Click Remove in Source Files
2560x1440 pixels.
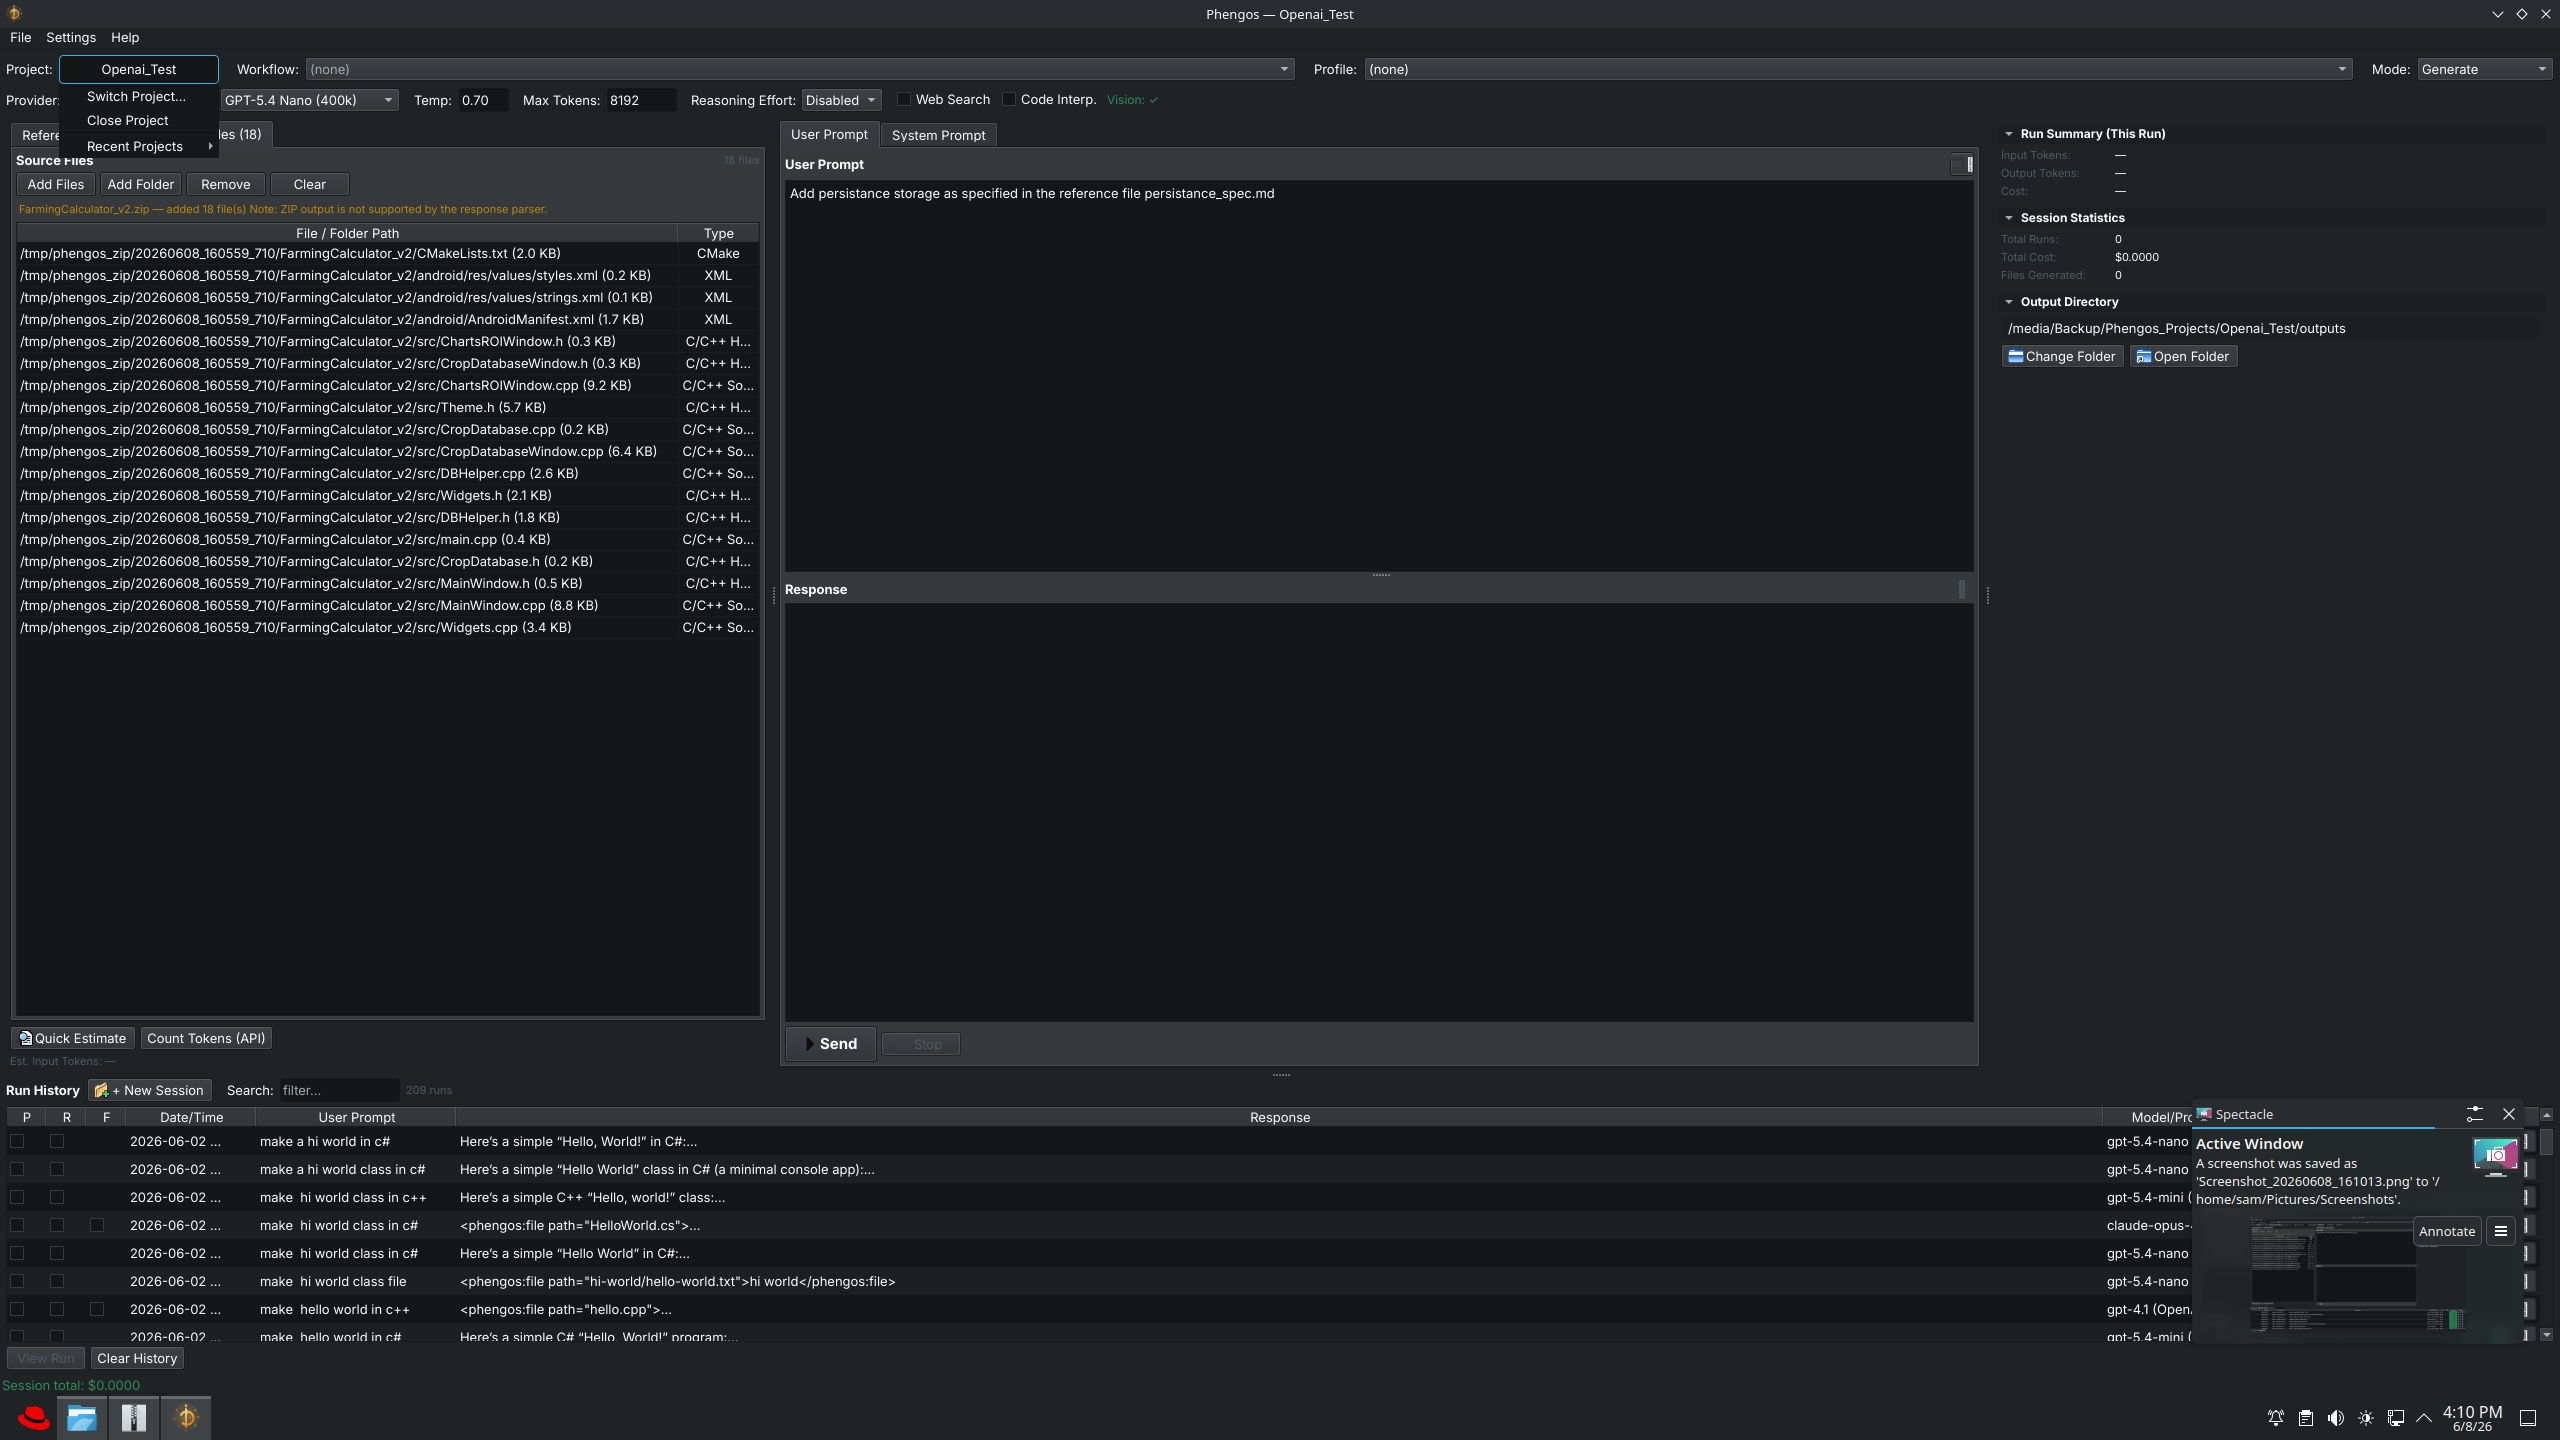point(226,184)
